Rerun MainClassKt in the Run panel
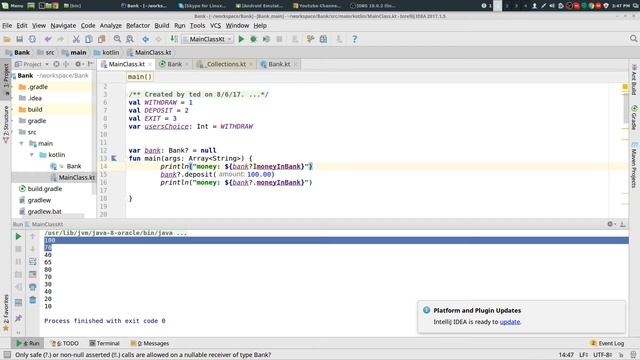 [18, 236]
